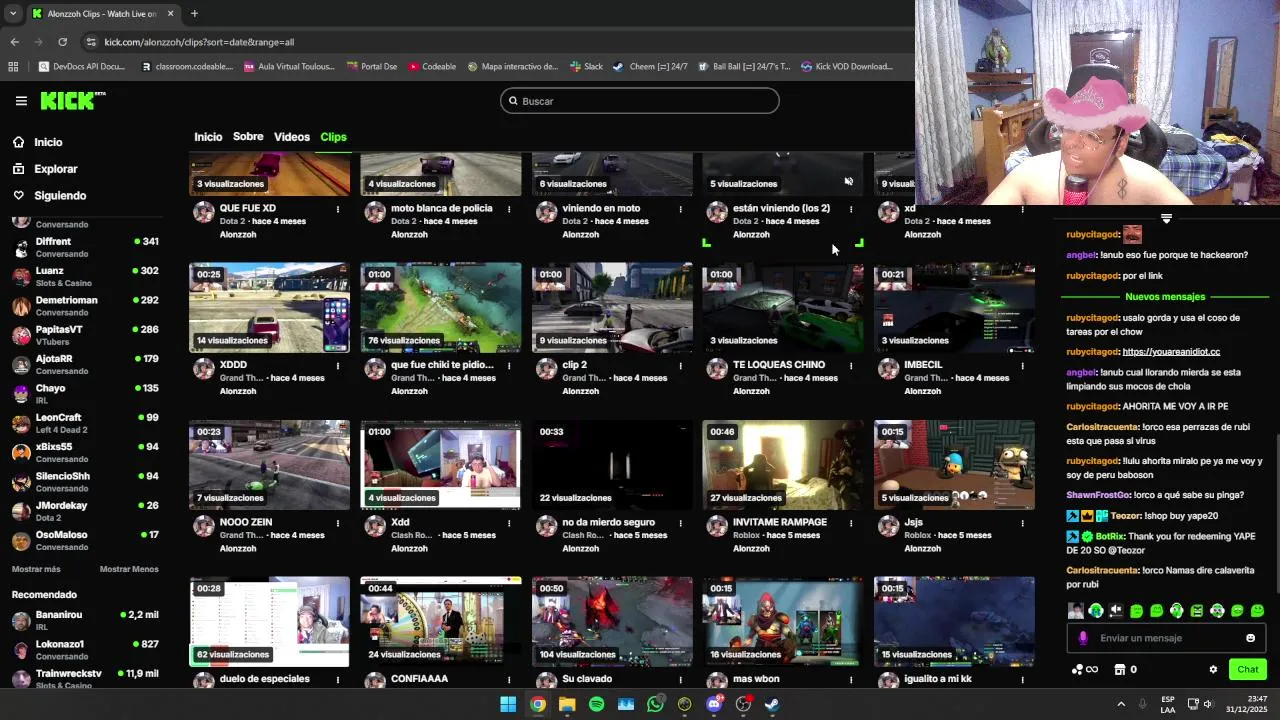Show hidden system tray icons
The height and width of the screenshot is (720, 1280).
(x=1120, y=704)
